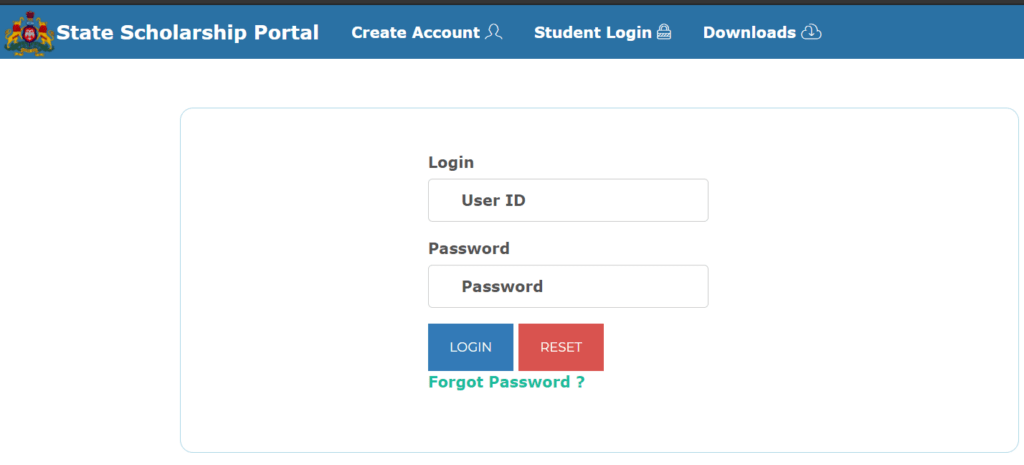The image size is (1024, 465).
Task: Click the dark strip above the navigation bar
Action: coord(512,2)
